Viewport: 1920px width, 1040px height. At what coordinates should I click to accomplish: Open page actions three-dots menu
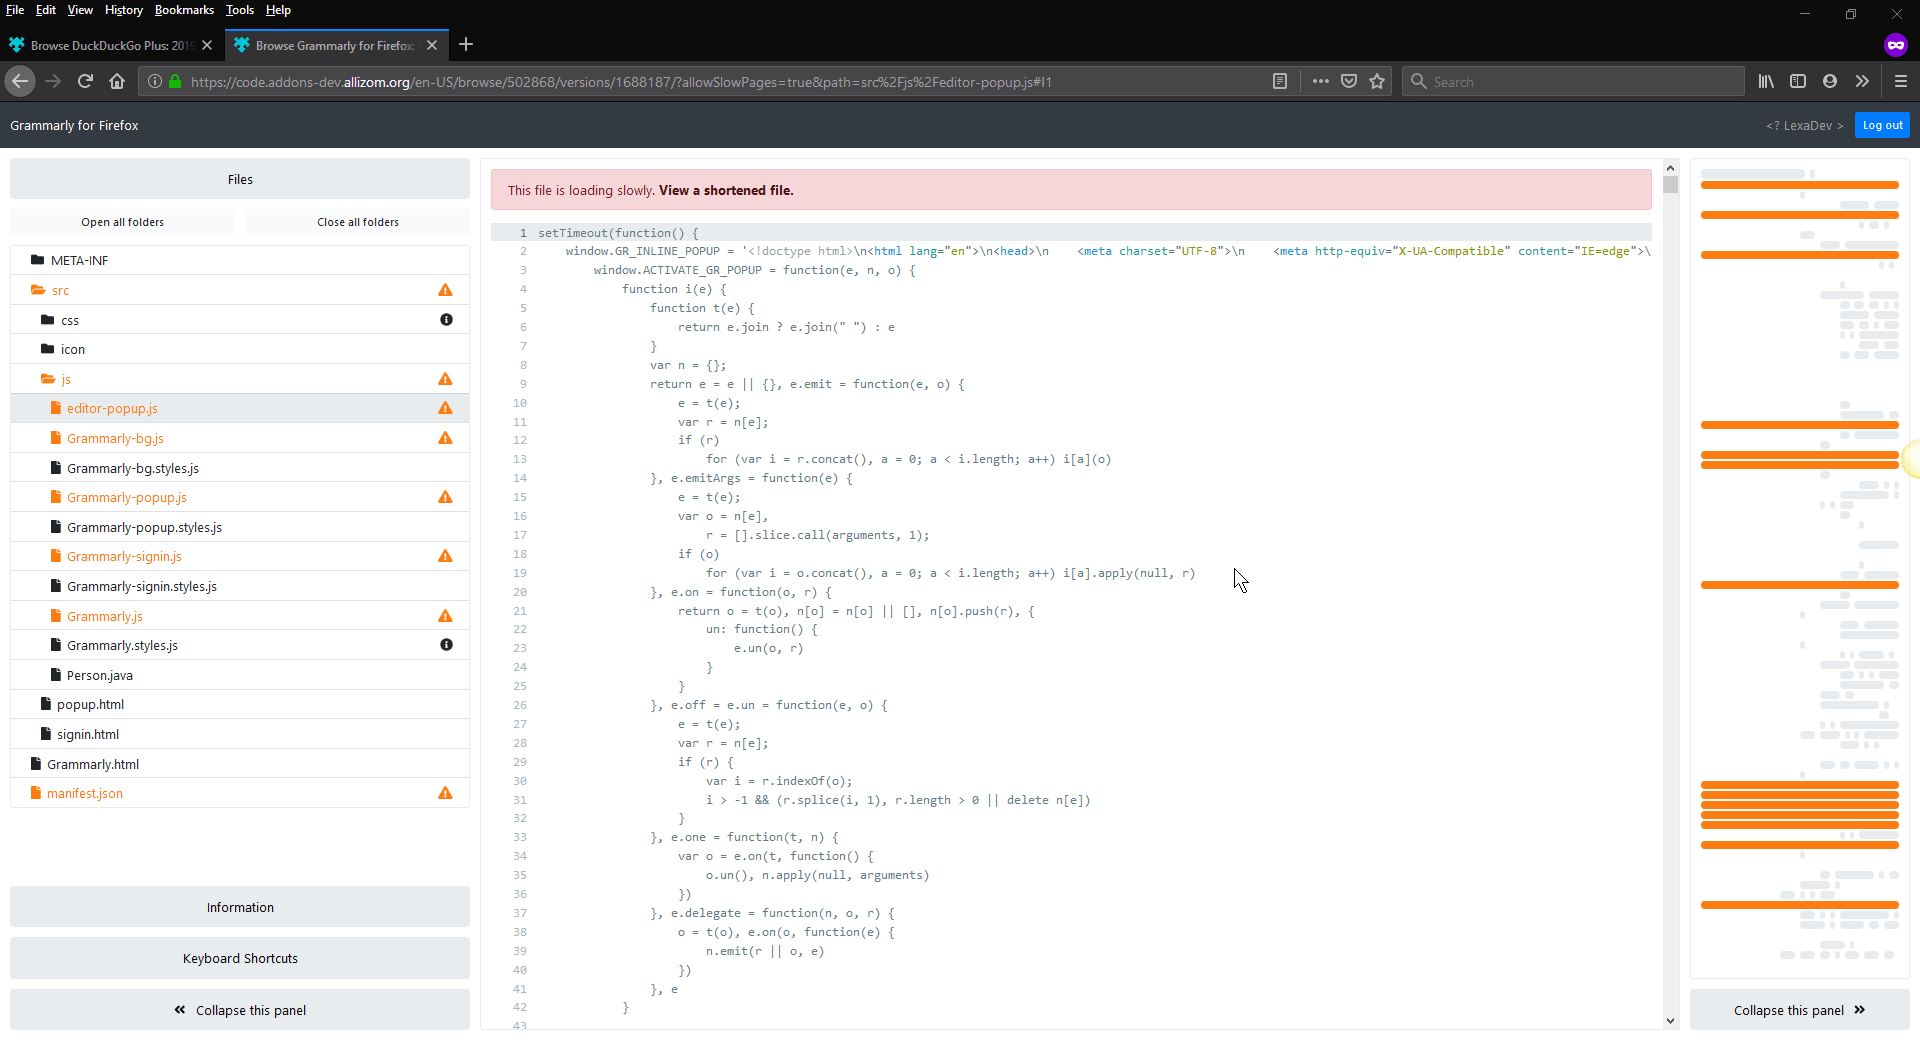point(1320,82)
